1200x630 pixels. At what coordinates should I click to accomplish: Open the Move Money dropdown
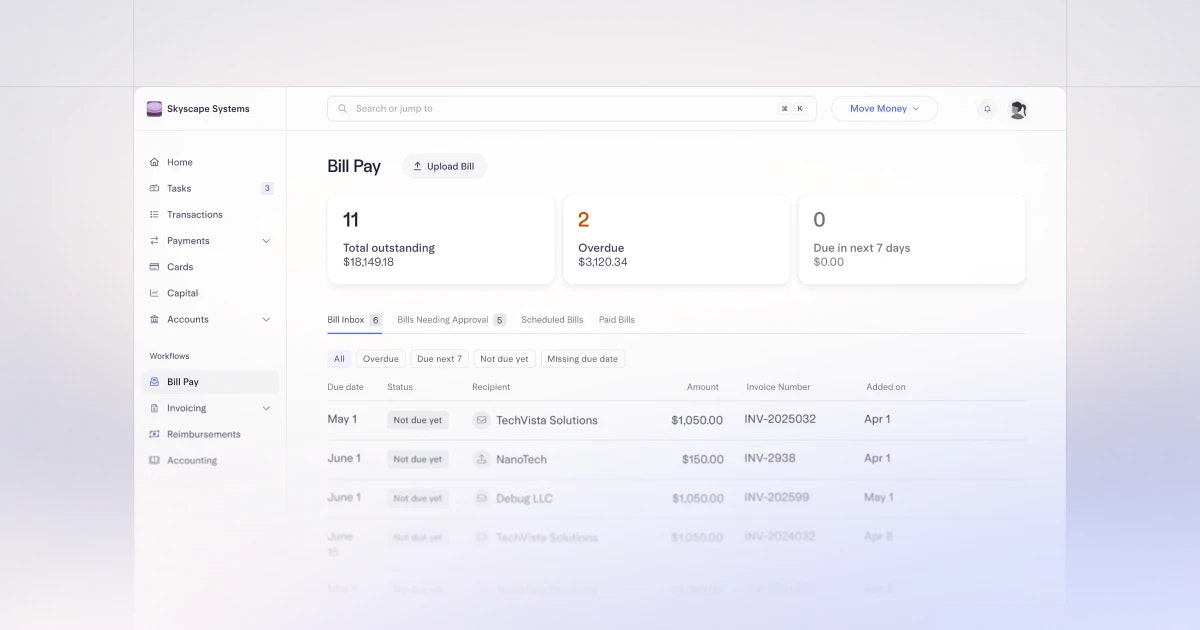tap(883, 108)
